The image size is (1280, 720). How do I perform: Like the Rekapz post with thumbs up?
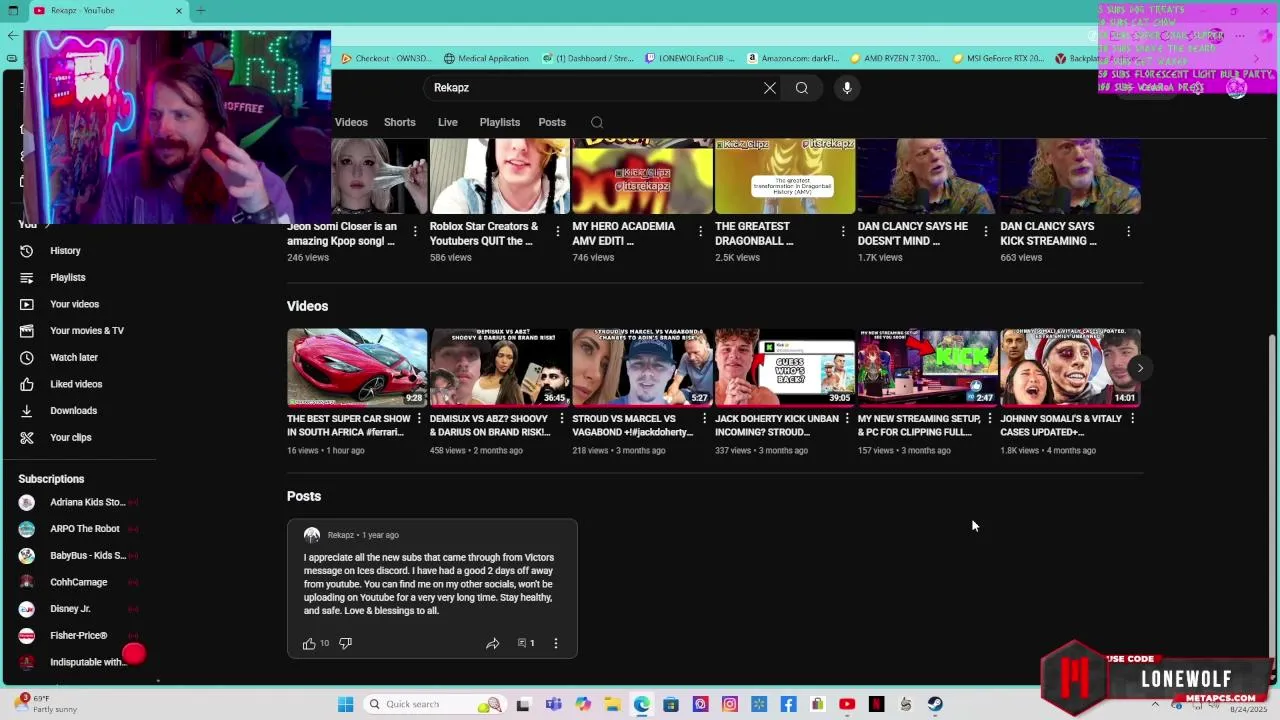click(x=310, y=644)
